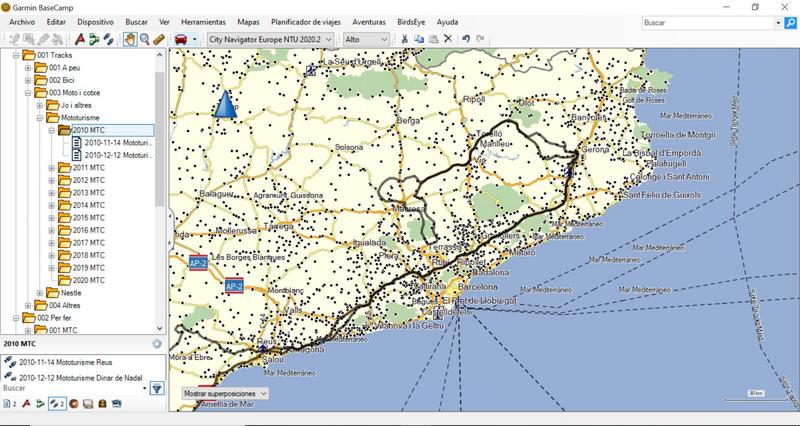The width and height of the screenshot is (800, 426).
Task: Collapse the Mototurisme folder
Action: [40, 118]
